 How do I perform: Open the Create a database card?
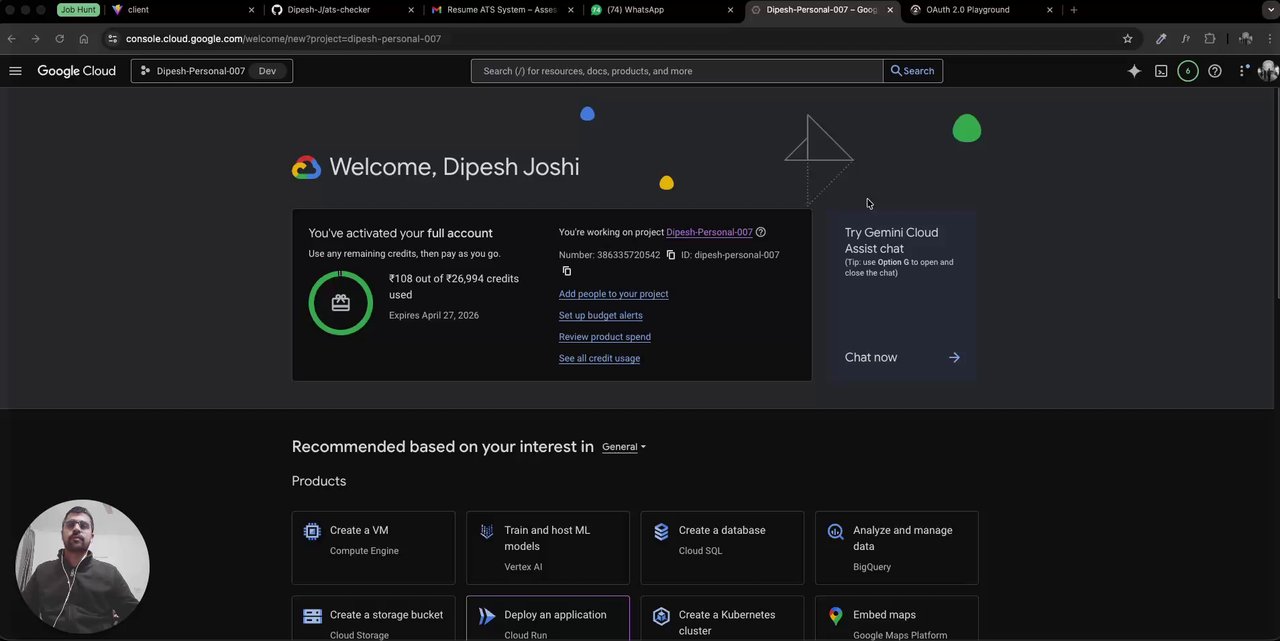coord(722,548)
